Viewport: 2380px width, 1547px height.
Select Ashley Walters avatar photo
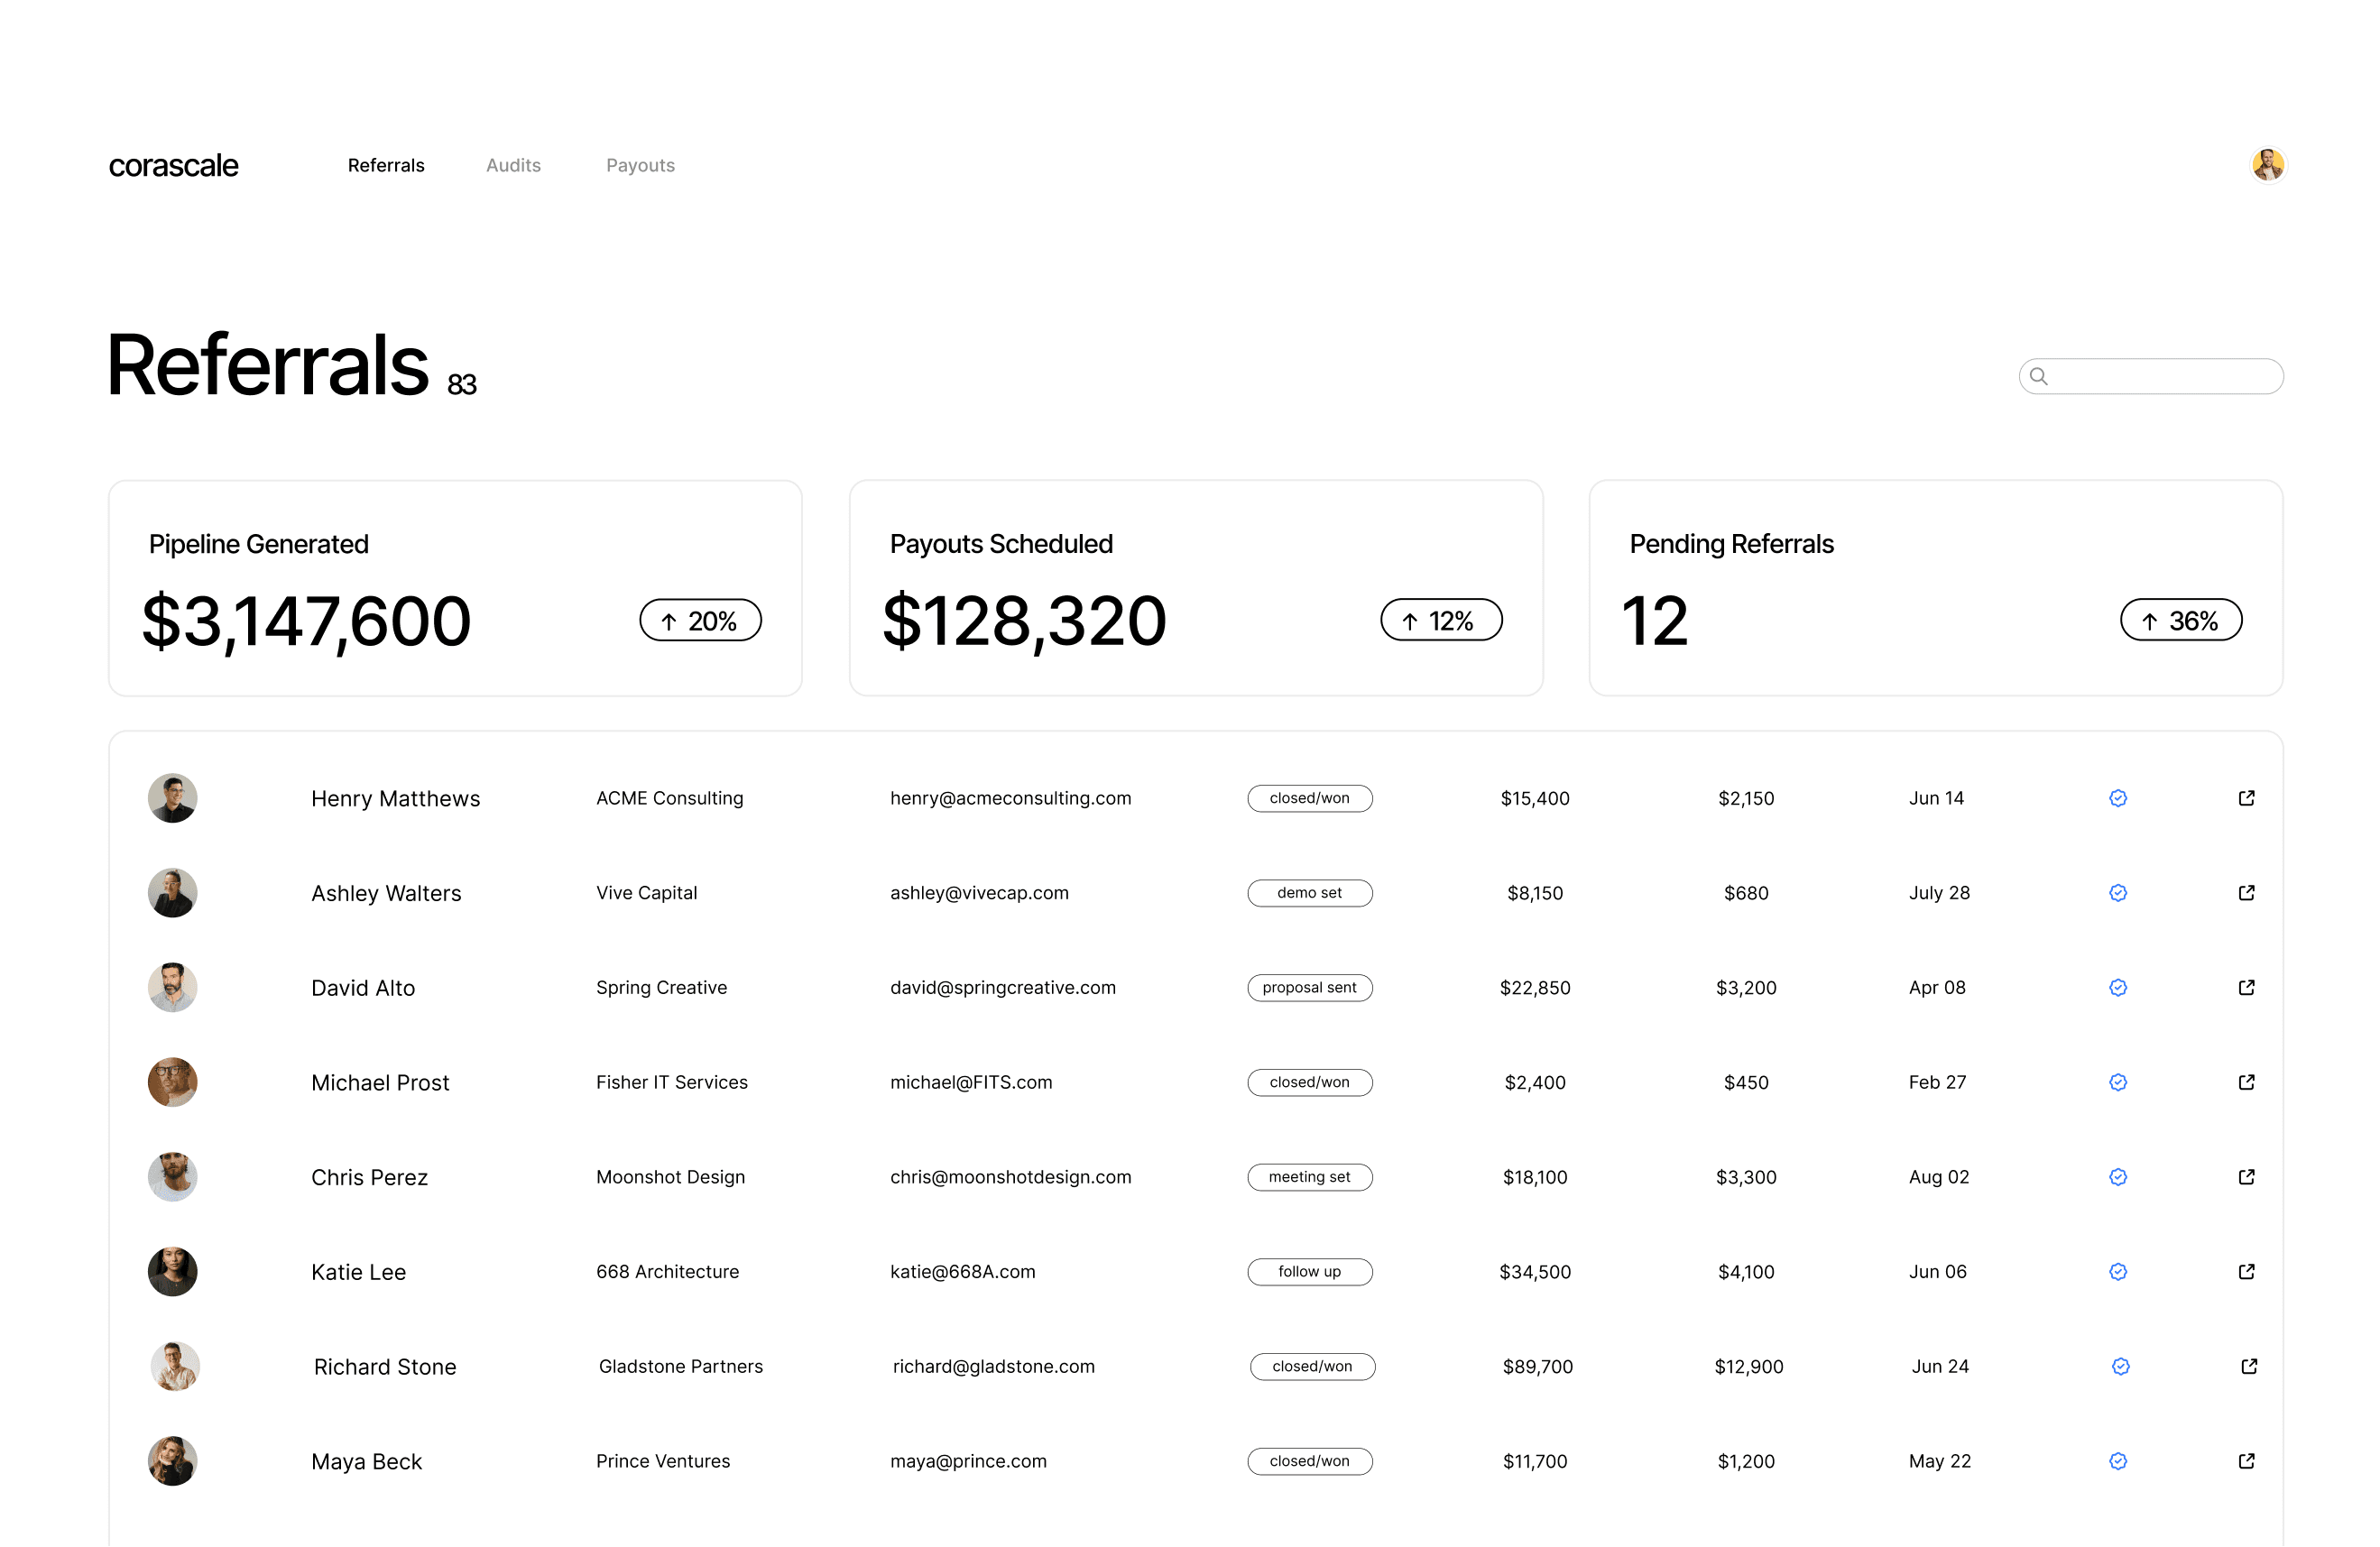[173, 893]
